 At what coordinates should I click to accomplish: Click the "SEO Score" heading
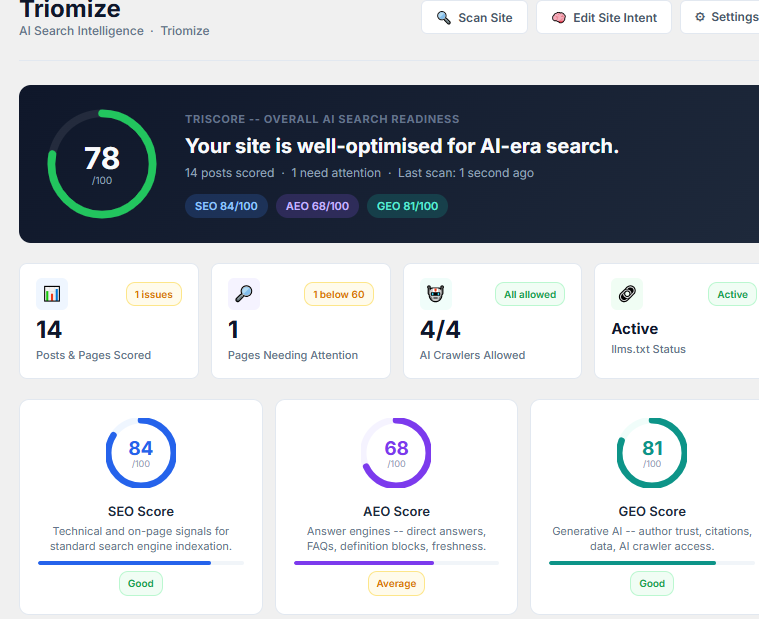click(x=141, y=511)
